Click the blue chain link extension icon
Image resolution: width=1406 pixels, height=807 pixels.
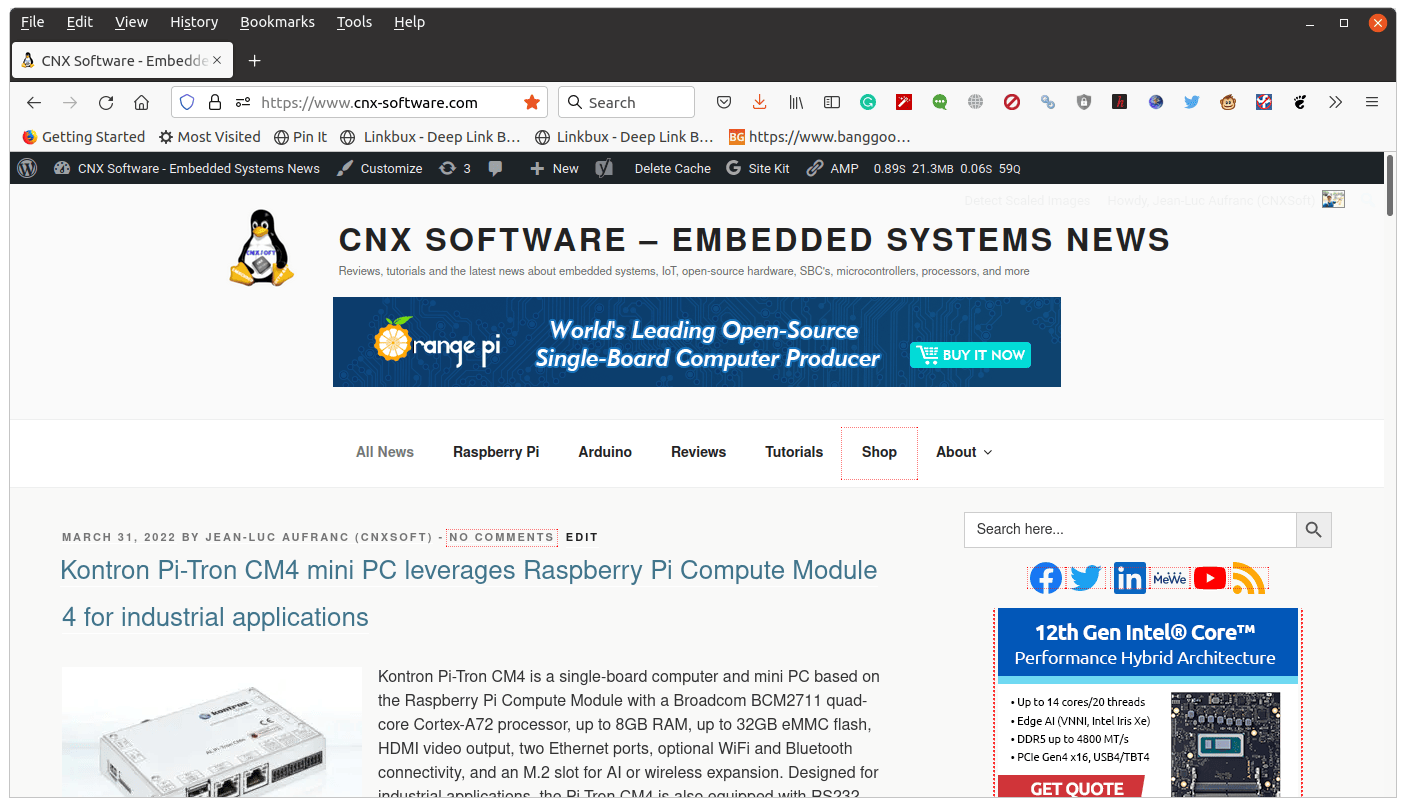click(x=1048, y=102)
